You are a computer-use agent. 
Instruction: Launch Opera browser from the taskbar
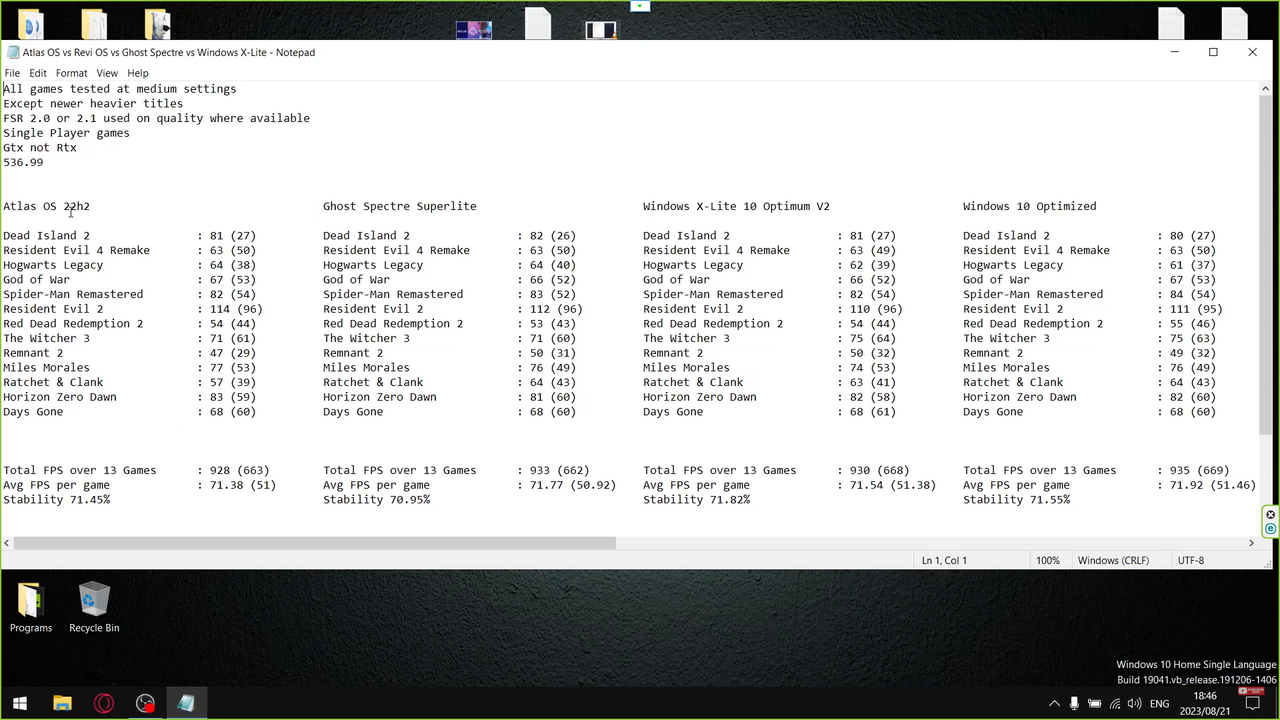pyautogui.click(x=103, y=703)
